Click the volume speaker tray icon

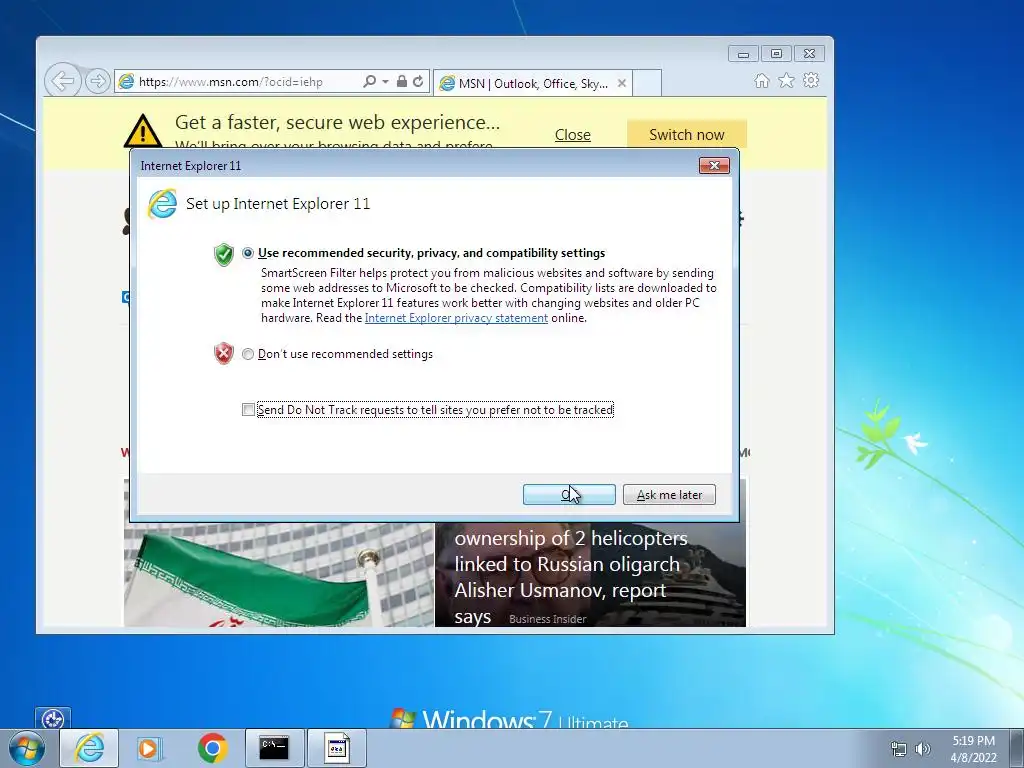coord(923,749)
